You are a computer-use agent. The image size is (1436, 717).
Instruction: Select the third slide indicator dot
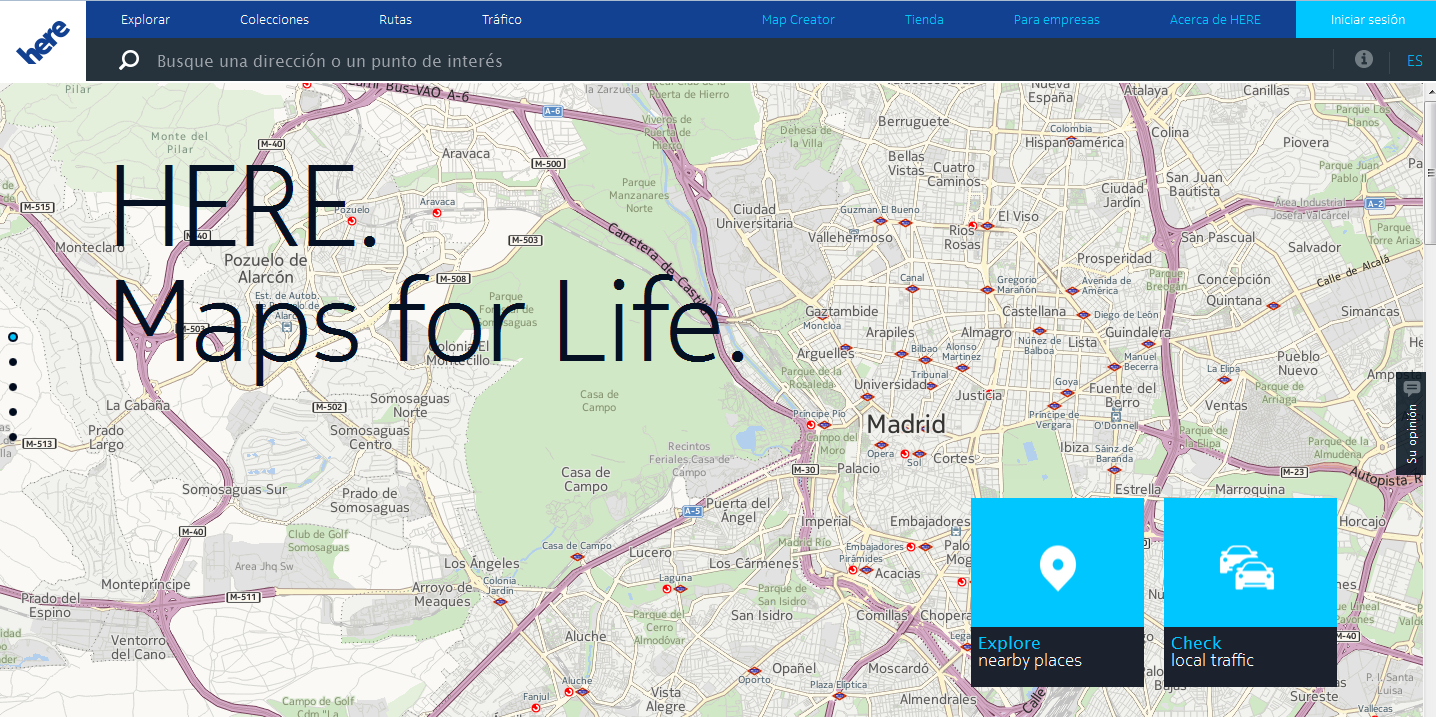13,387
